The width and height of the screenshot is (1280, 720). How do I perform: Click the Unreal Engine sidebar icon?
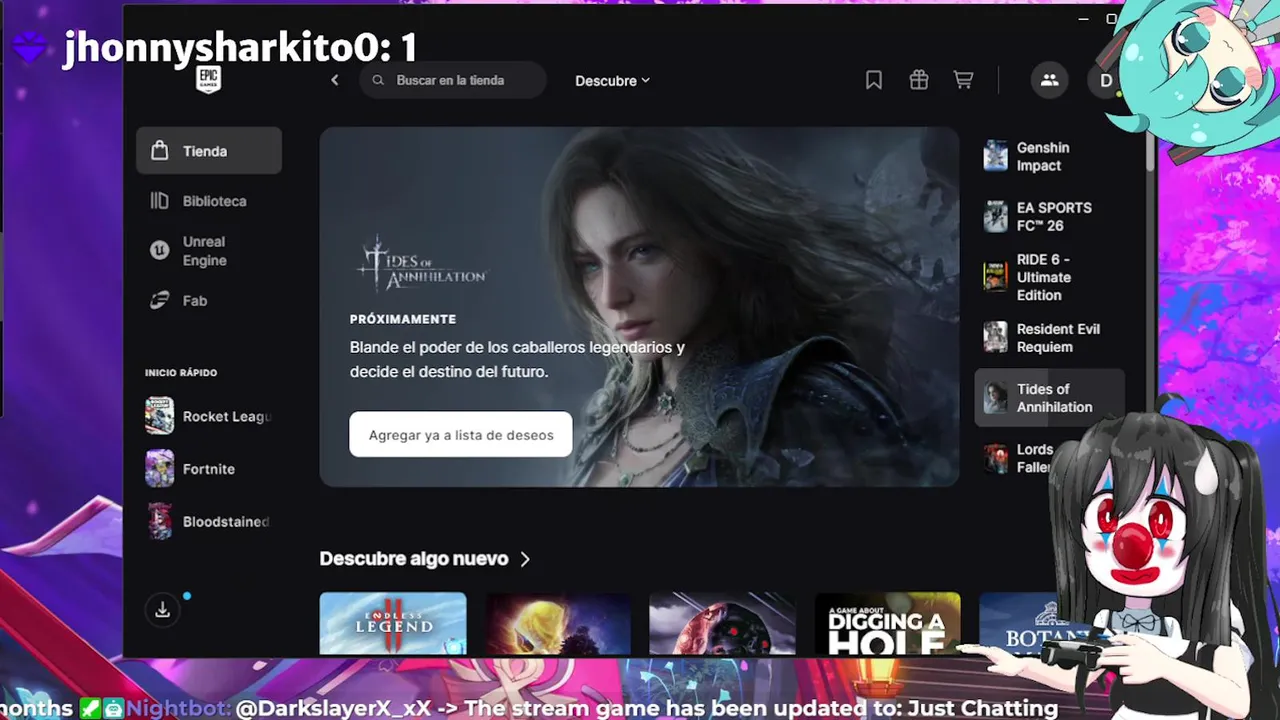click(159, 251)
